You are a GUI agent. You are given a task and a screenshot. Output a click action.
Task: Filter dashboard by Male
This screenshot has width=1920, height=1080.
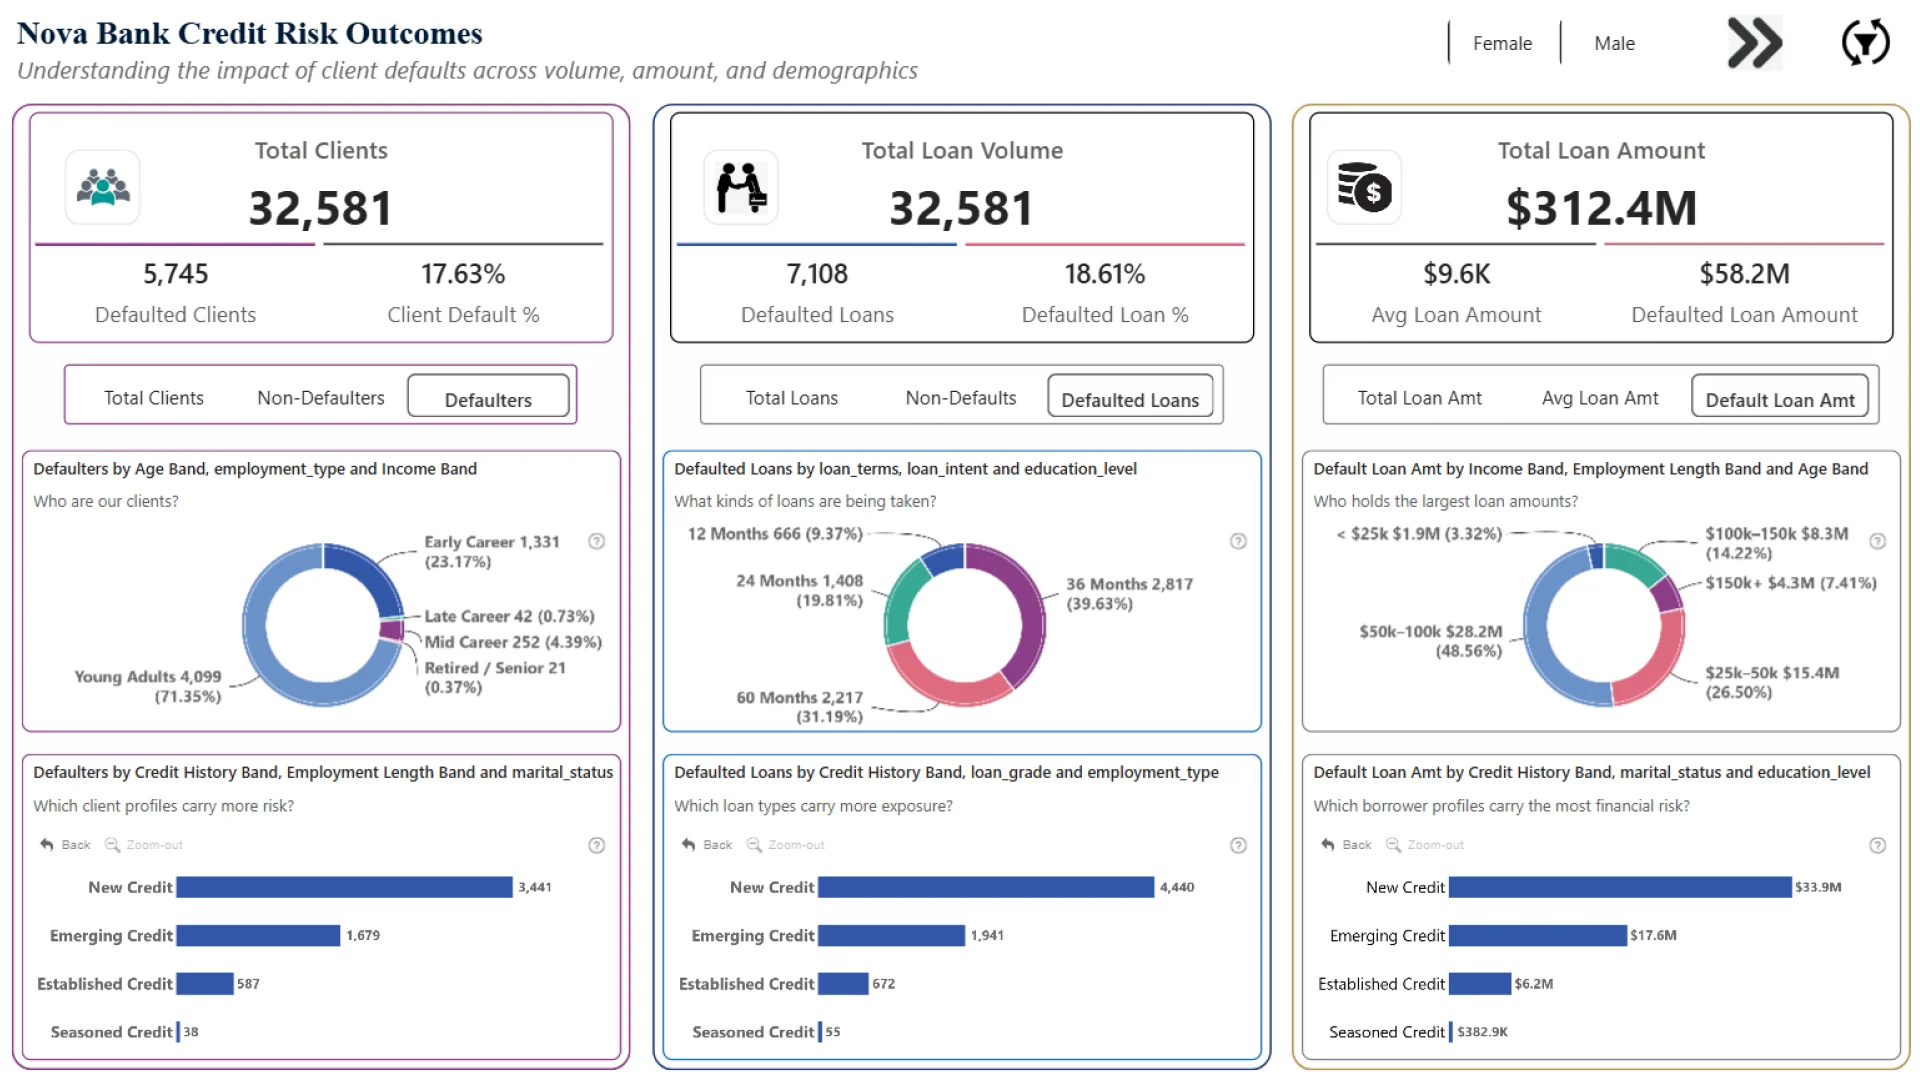[x=1614, y=43]
